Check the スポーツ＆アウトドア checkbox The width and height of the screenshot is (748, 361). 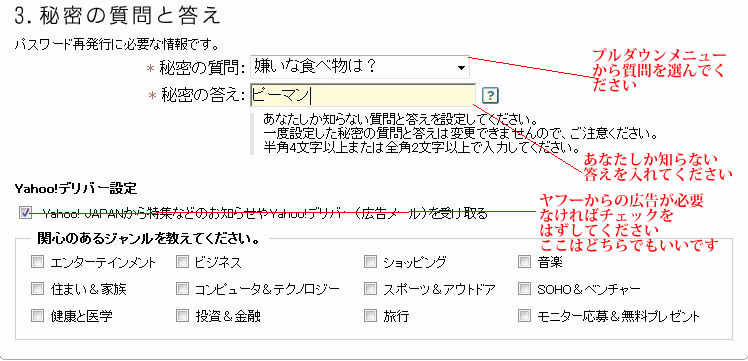click(370, 289)
